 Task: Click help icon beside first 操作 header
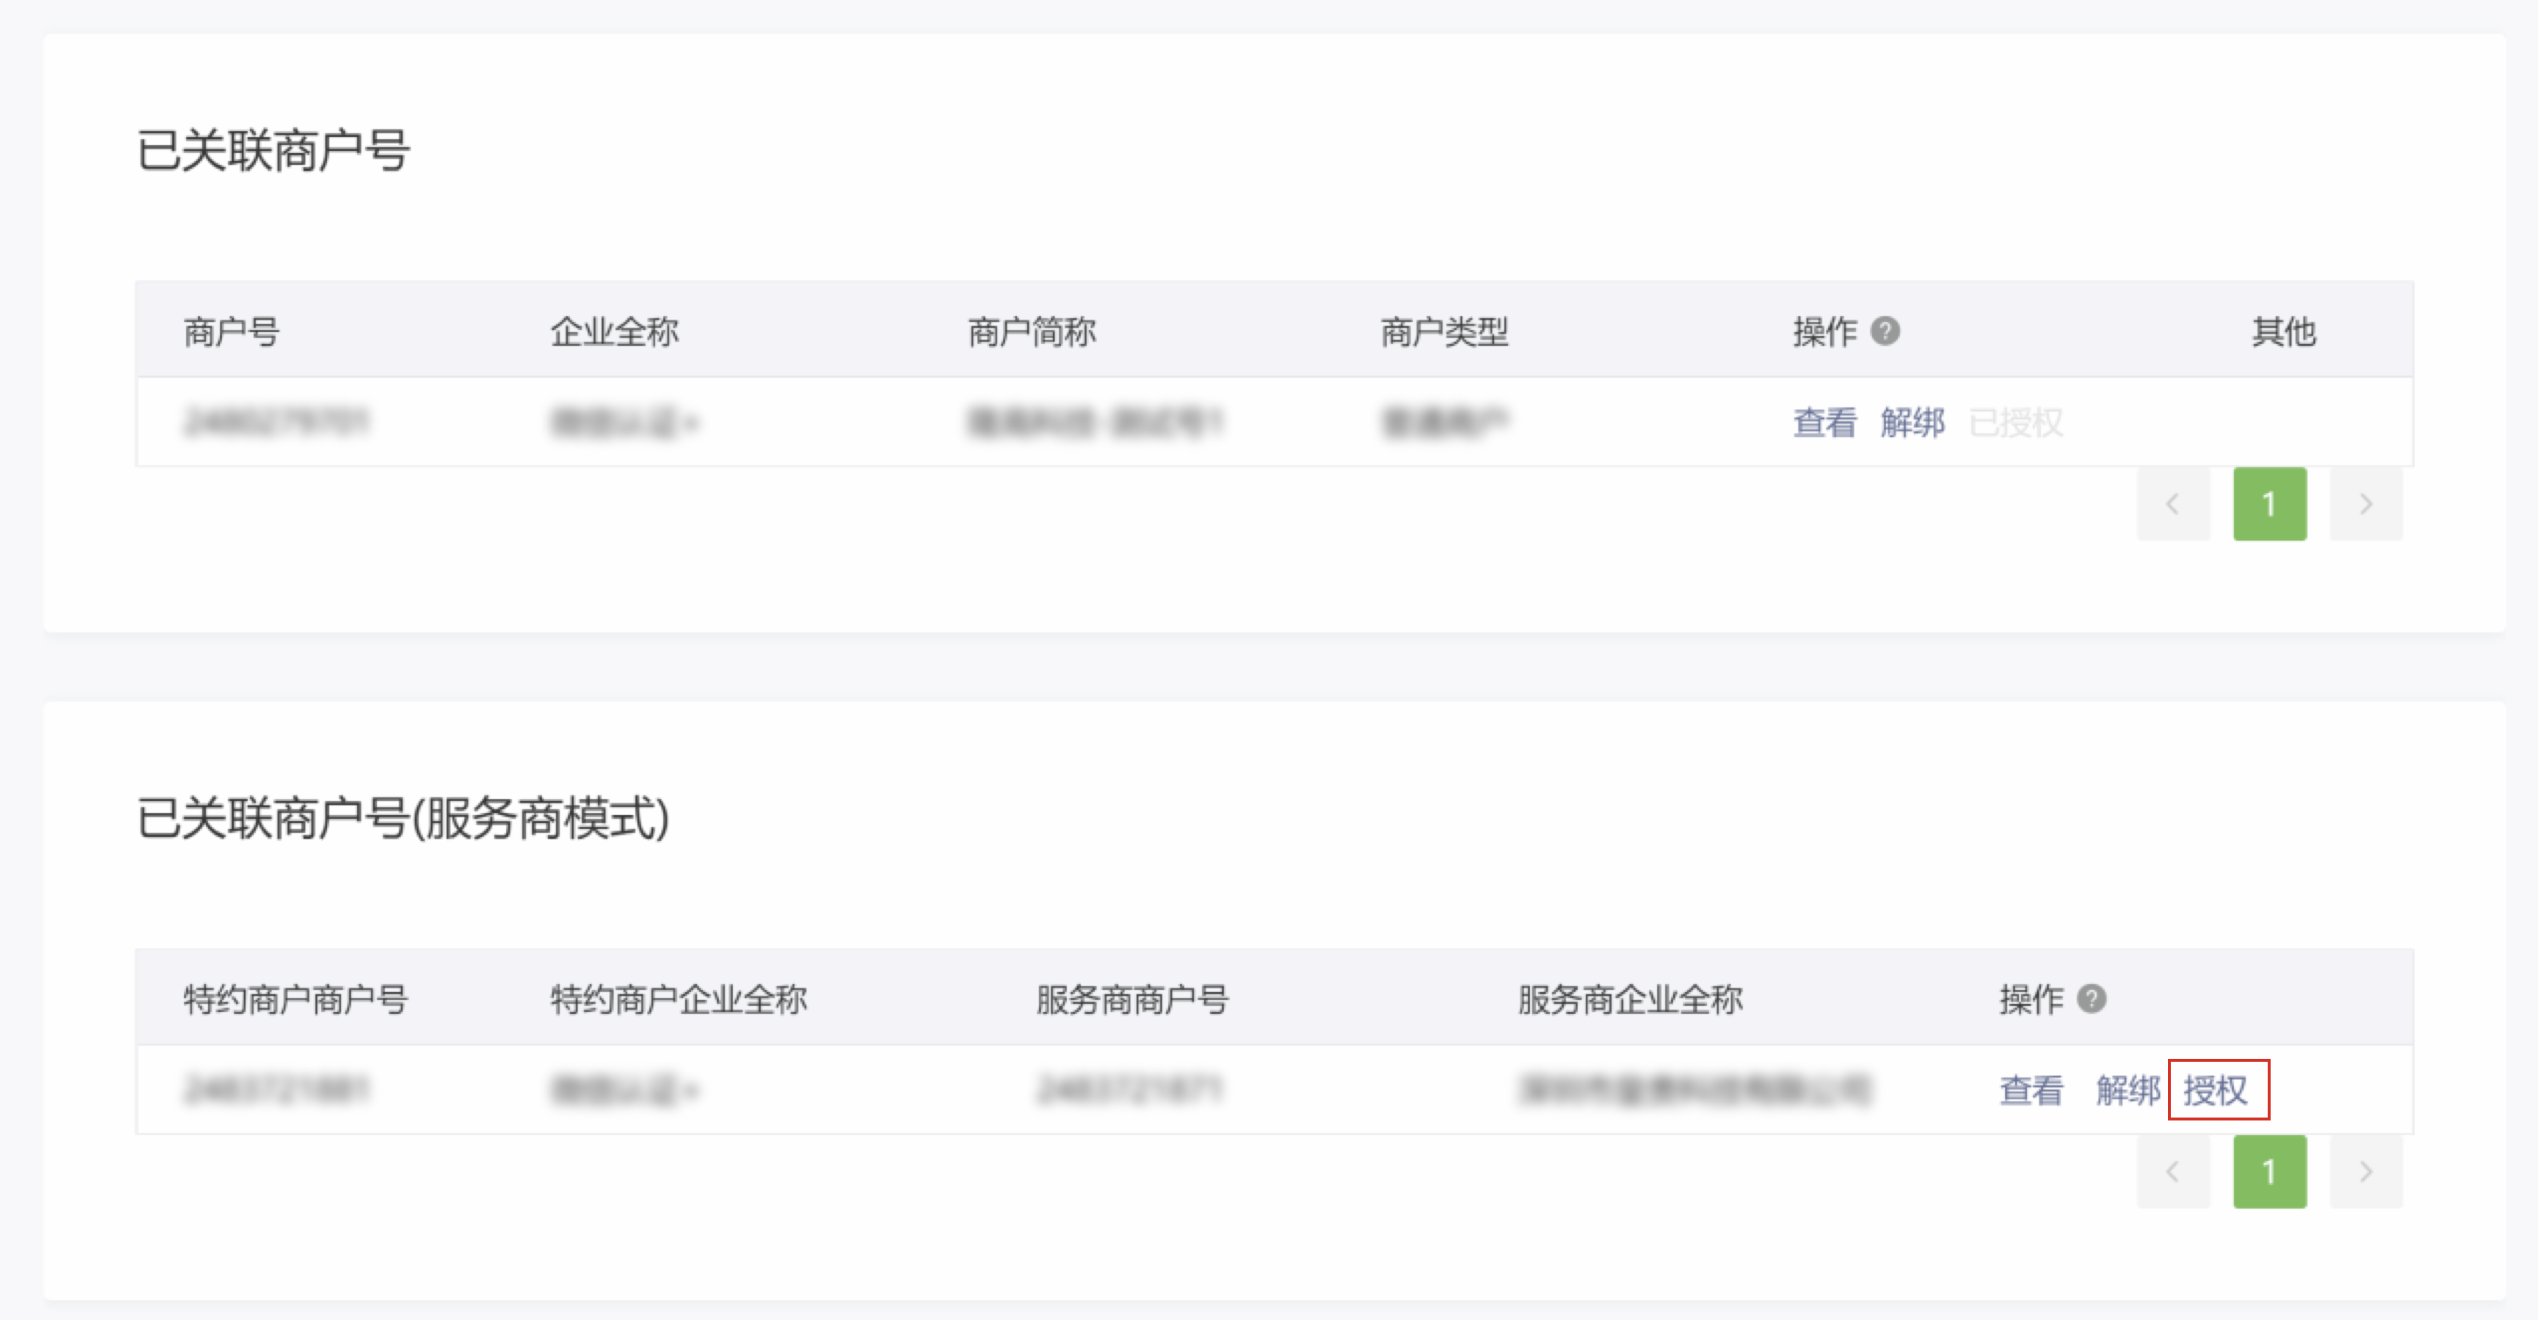tap(1885, 331)
